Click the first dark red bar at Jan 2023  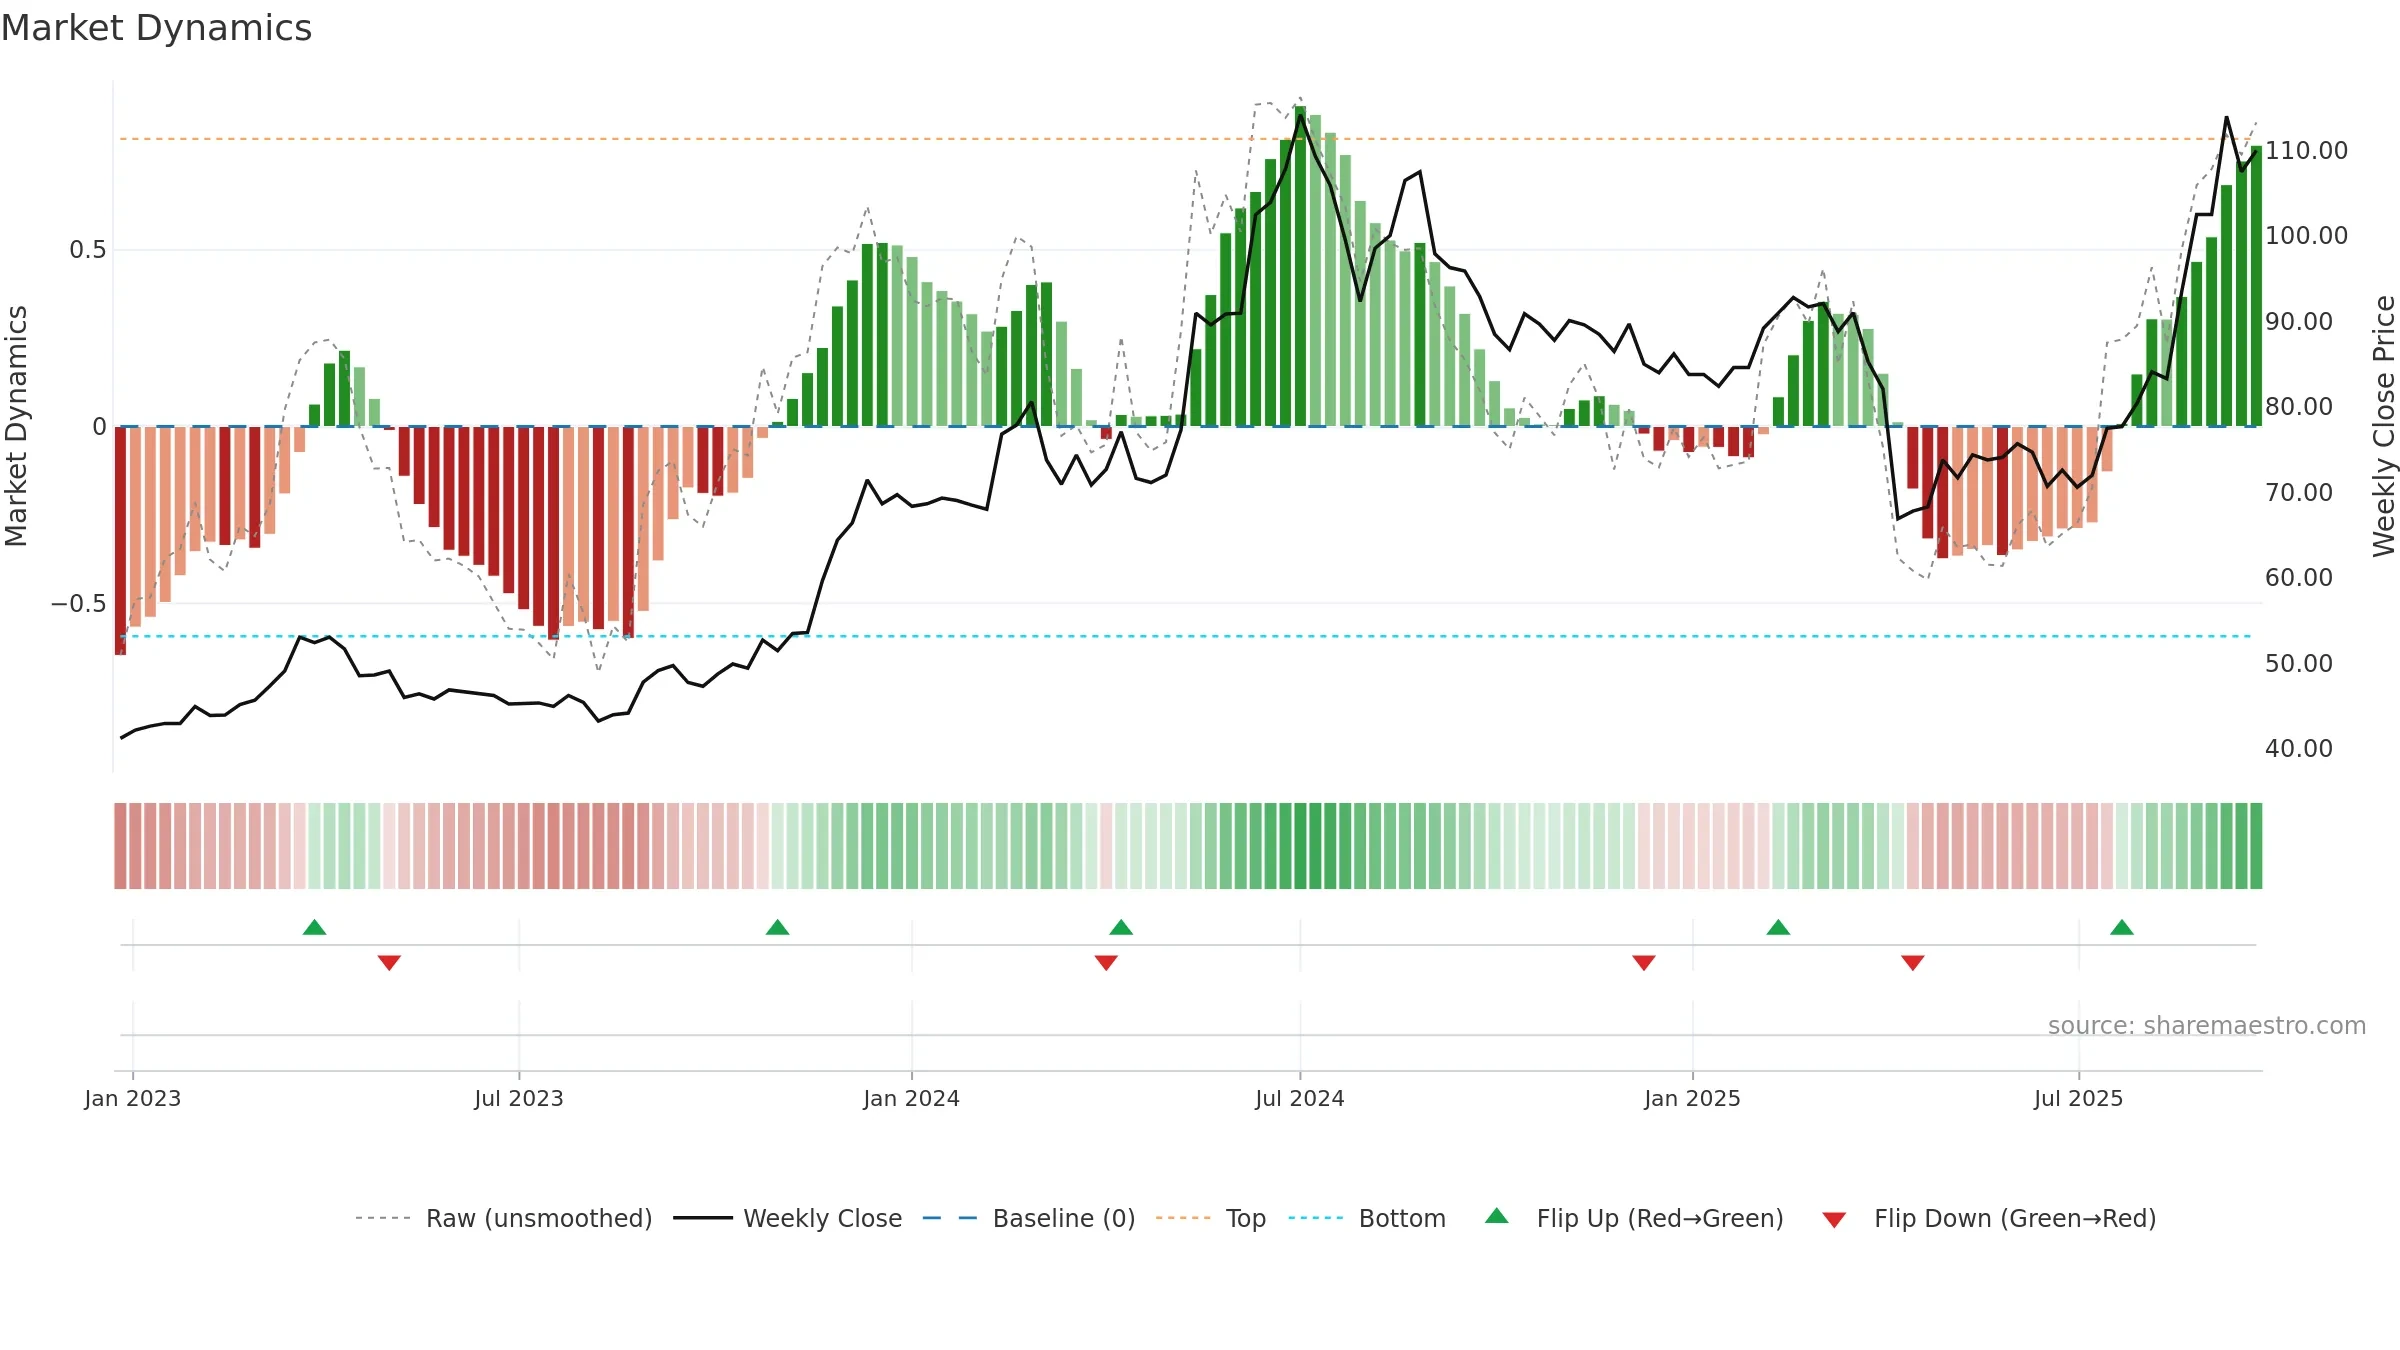[121, 541]
